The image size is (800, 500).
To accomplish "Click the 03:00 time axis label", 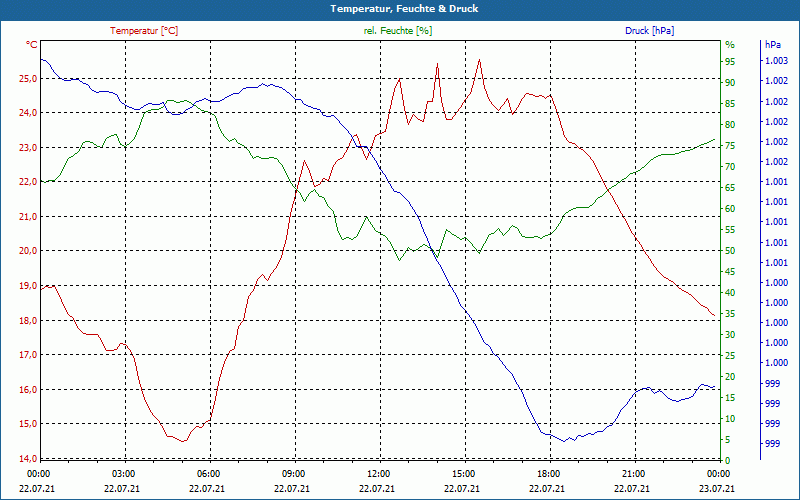I will tap(123, 474).
